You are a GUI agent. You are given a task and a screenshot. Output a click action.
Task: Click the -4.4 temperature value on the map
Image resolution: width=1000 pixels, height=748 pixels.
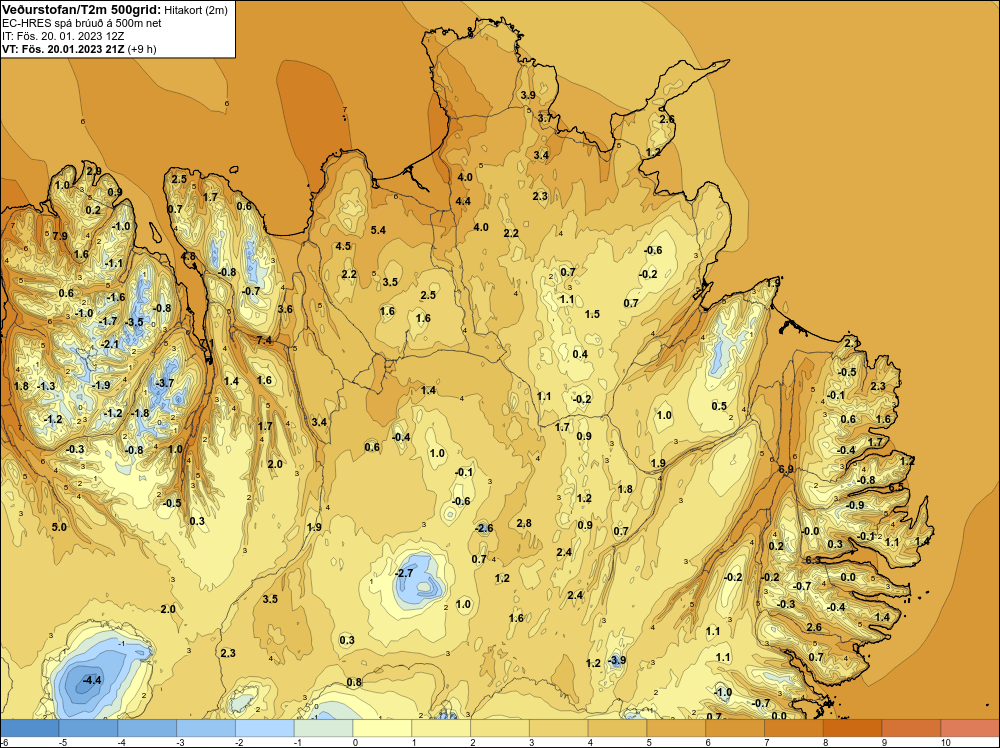tap(92, 680)
